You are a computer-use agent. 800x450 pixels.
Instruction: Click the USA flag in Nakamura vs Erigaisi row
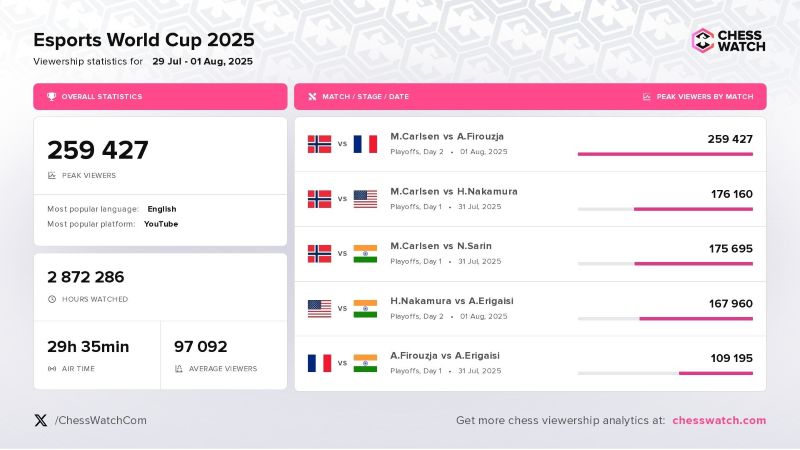tap(319, 308)
